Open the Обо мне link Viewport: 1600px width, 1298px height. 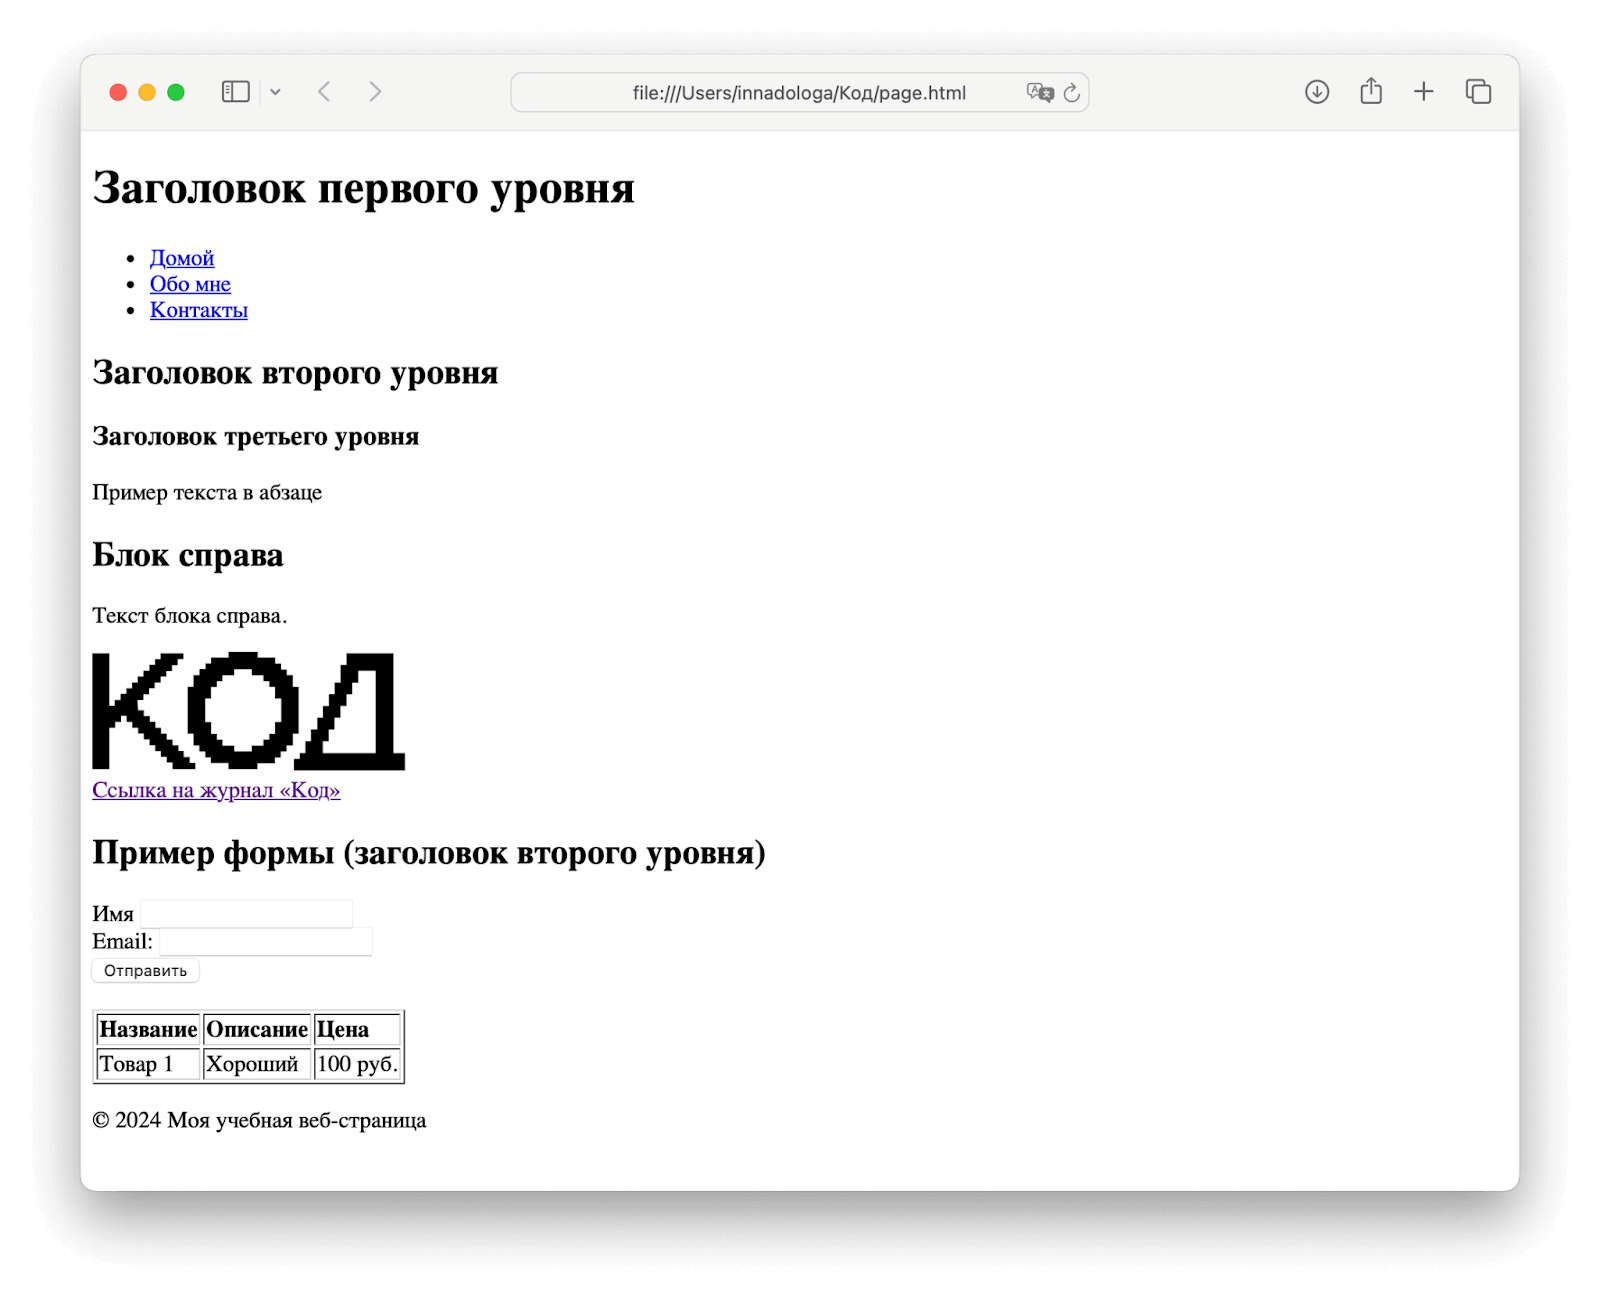pos(190,284)
